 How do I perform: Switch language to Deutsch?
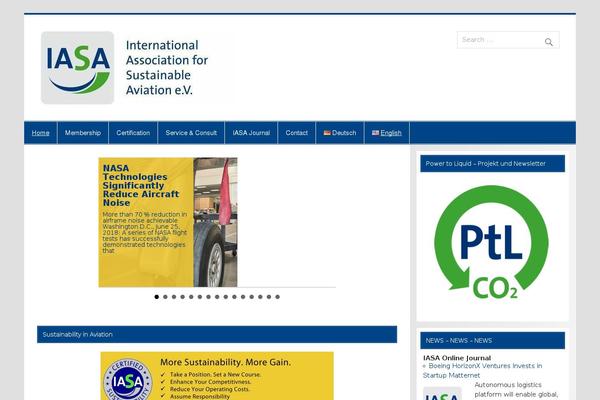pyautogui.click(x=340, y=133)
